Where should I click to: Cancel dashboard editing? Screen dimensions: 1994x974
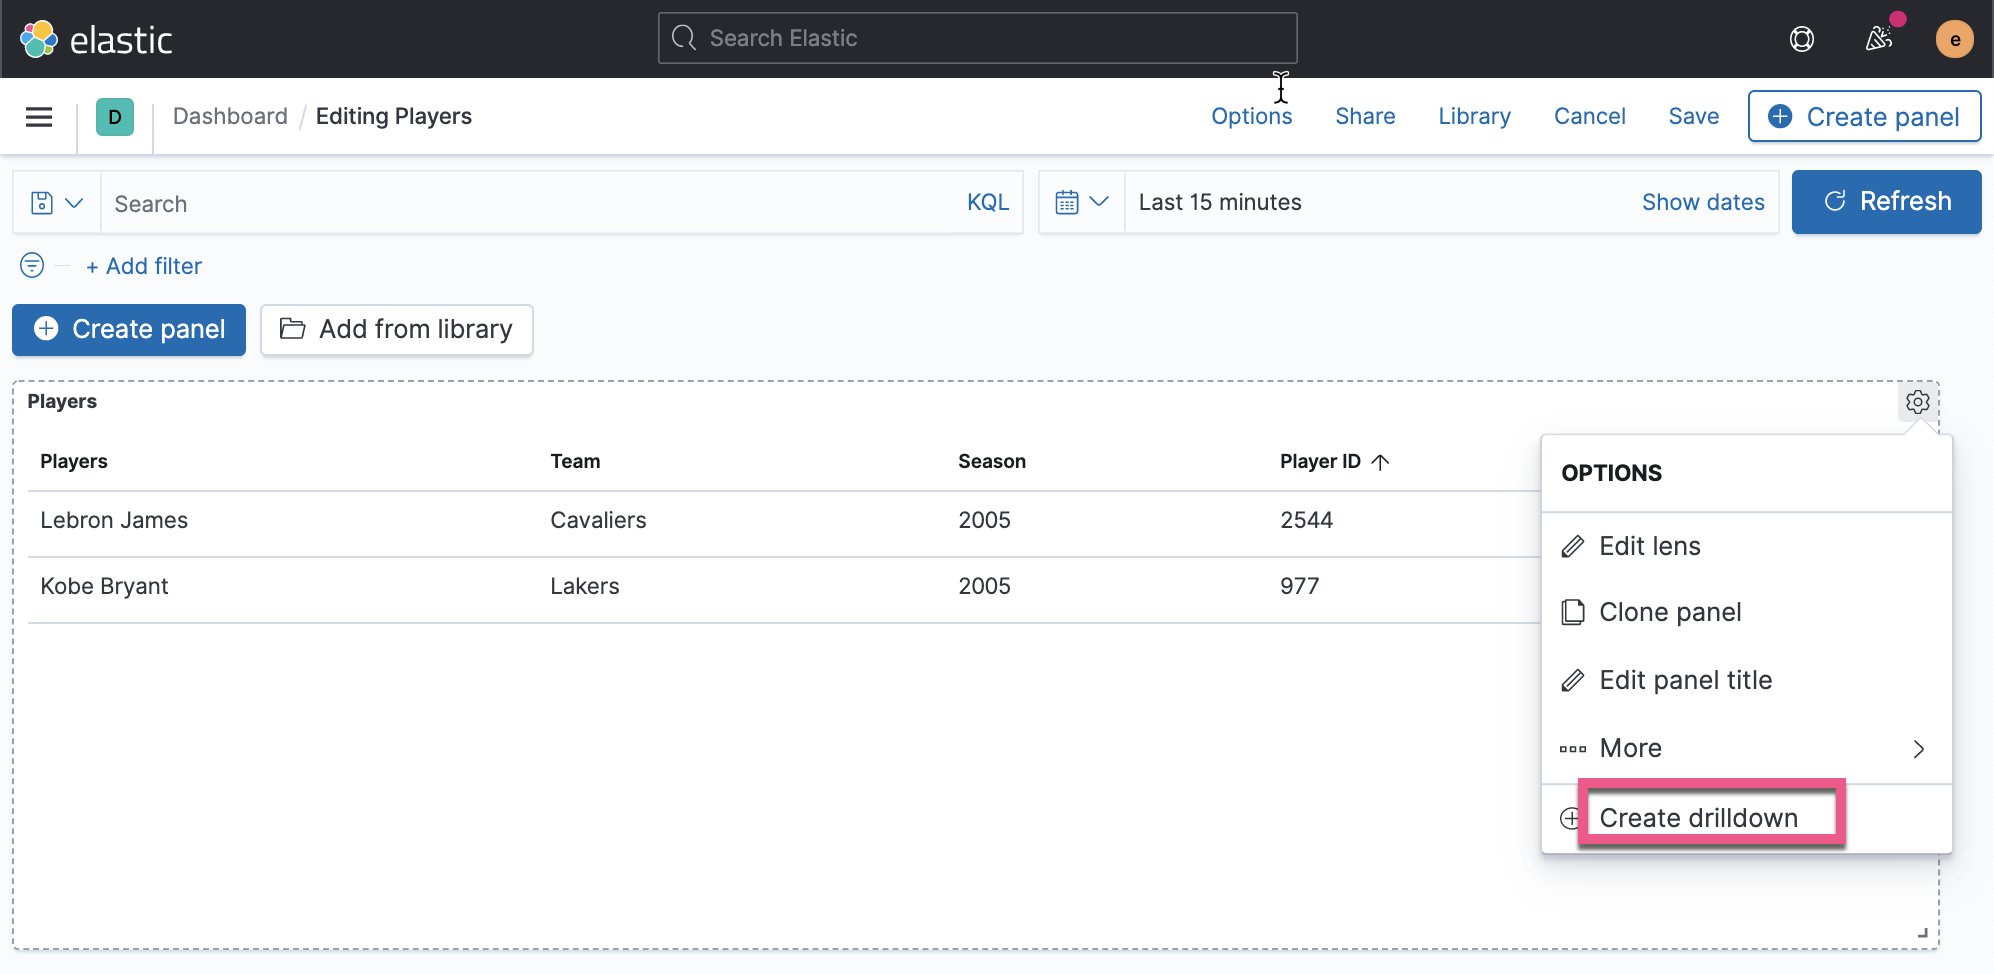coord(1589,116)
